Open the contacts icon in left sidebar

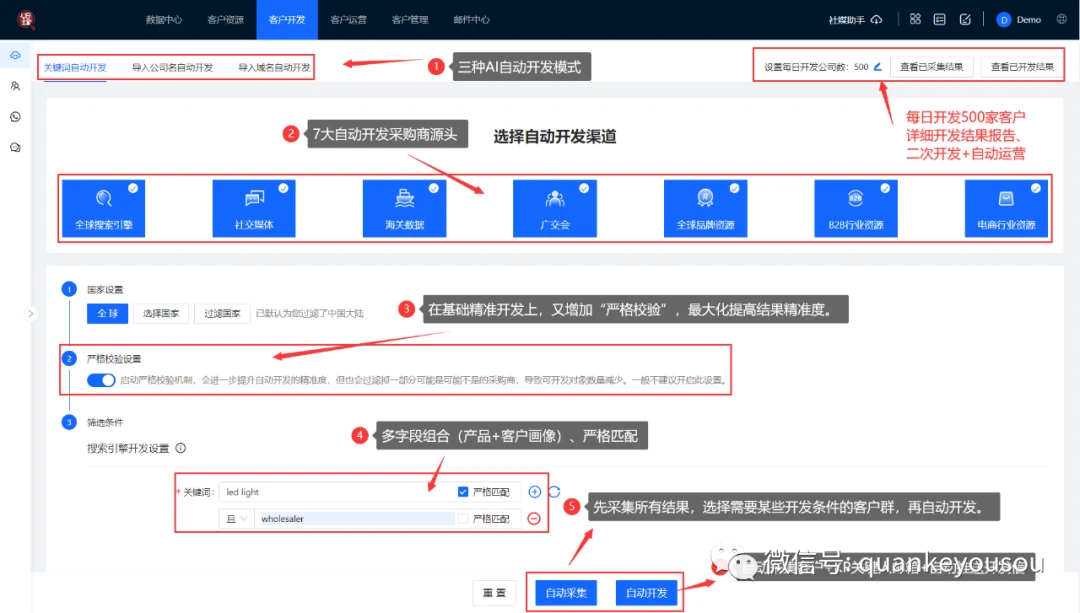pos(15,86)
